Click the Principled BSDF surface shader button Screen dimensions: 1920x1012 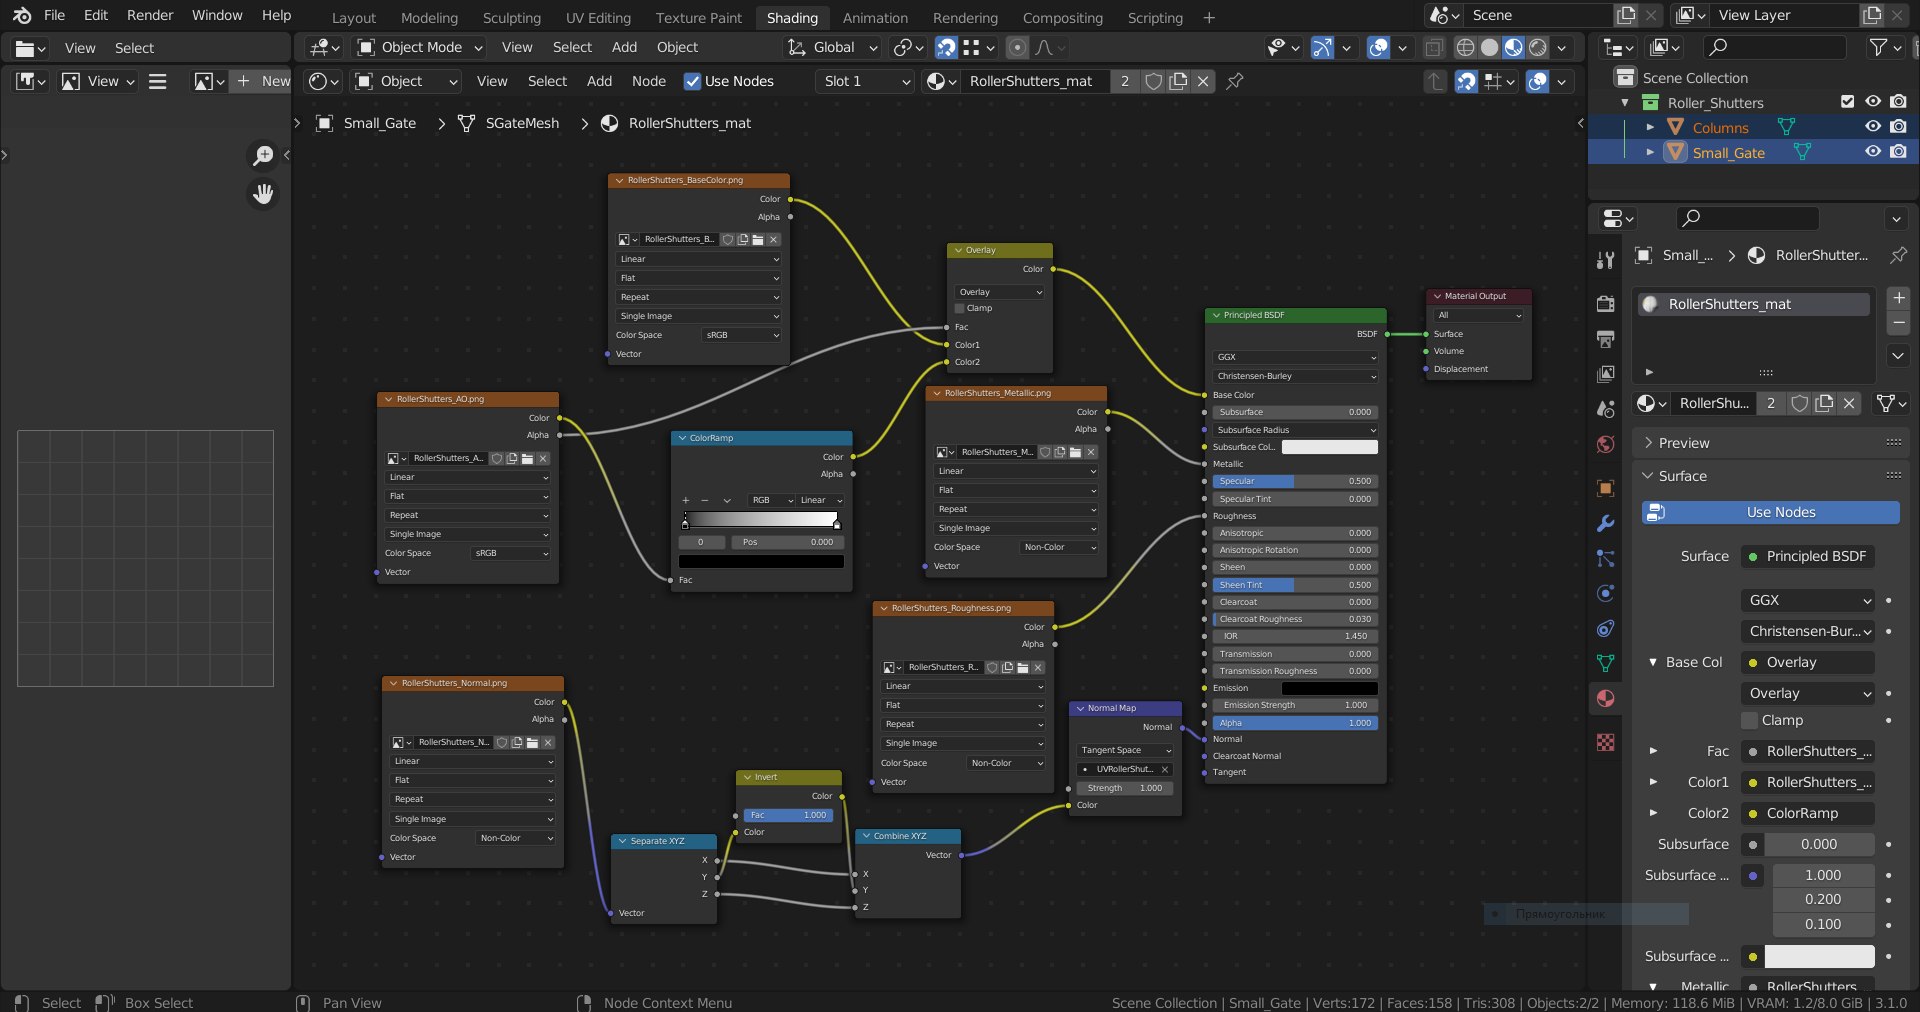tap(1807, 556)
